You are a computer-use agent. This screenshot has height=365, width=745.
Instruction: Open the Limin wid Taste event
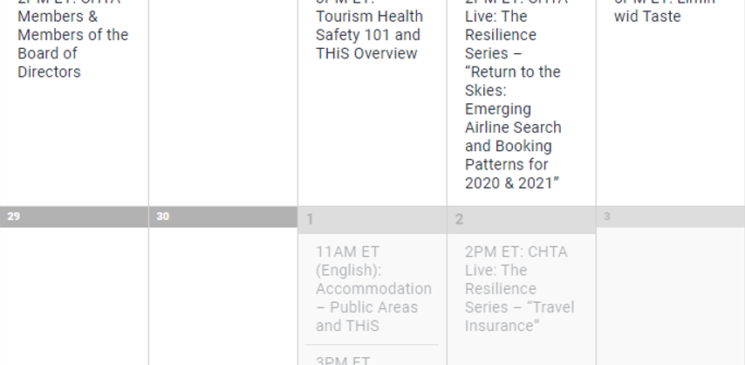[664, 11]
